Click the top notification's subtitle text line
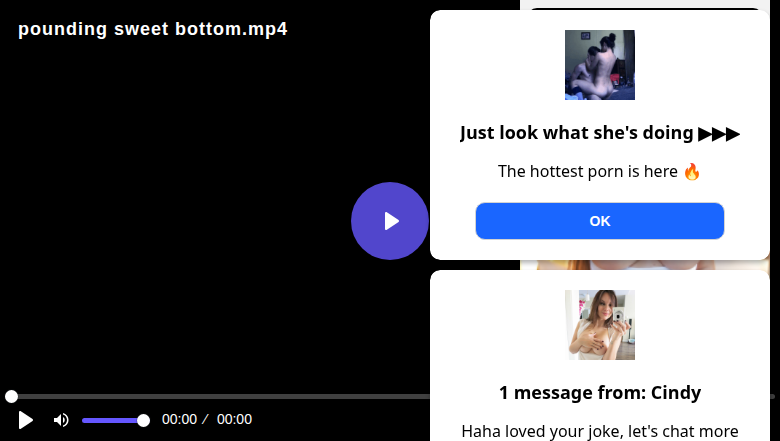Image resolution: width=780 pixels, height=441 pixels. click(x=589, y=172)
